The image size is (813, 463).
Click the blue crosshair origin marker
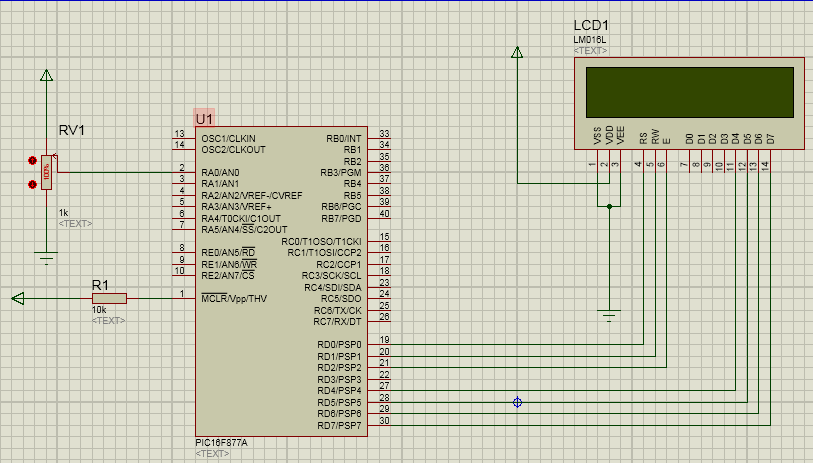pos(517,402)
